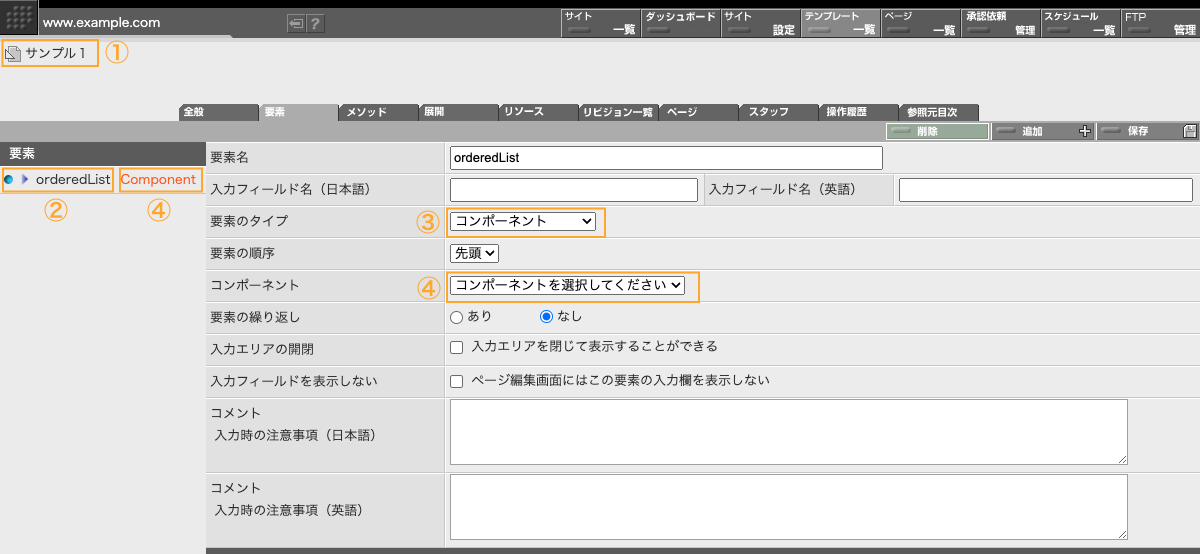Viewport: 1200px width, 554px height.
Task: Open the ダッシュボード menu
Action: click(680, 23)
